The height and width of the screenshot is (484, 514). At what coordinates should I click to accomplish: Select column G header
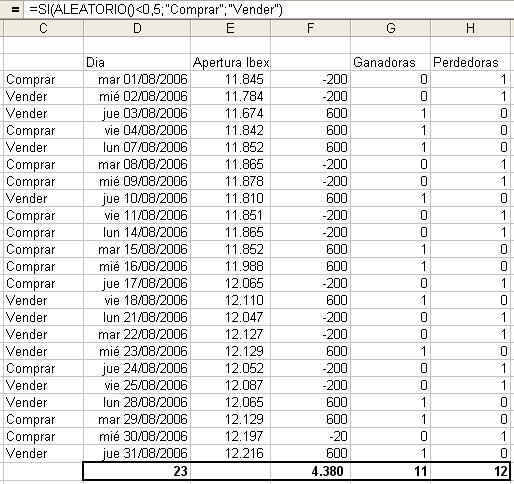[390, 28]
